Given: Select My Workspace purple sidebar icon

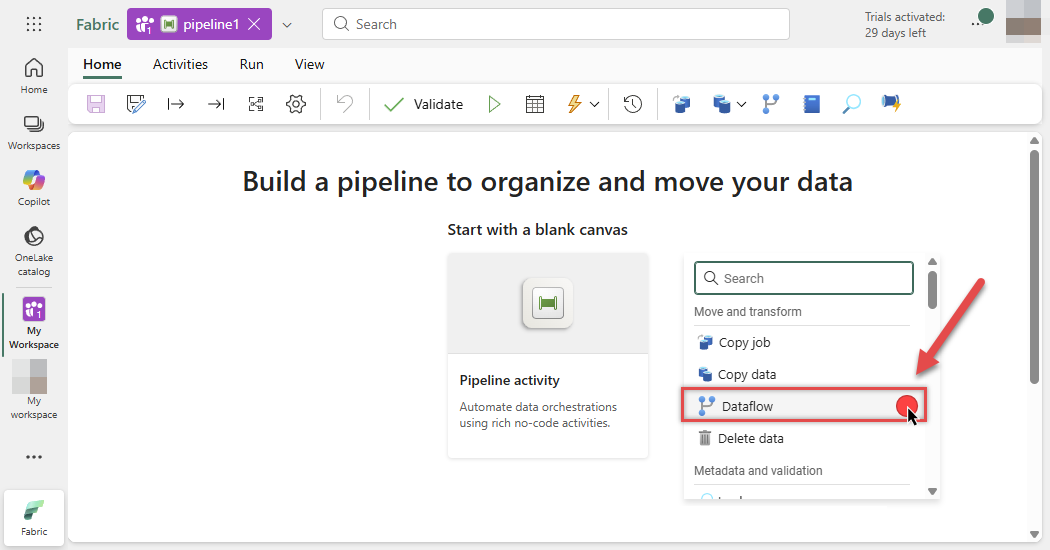Looking at the screenshot, I should click(x=34, y=323).
